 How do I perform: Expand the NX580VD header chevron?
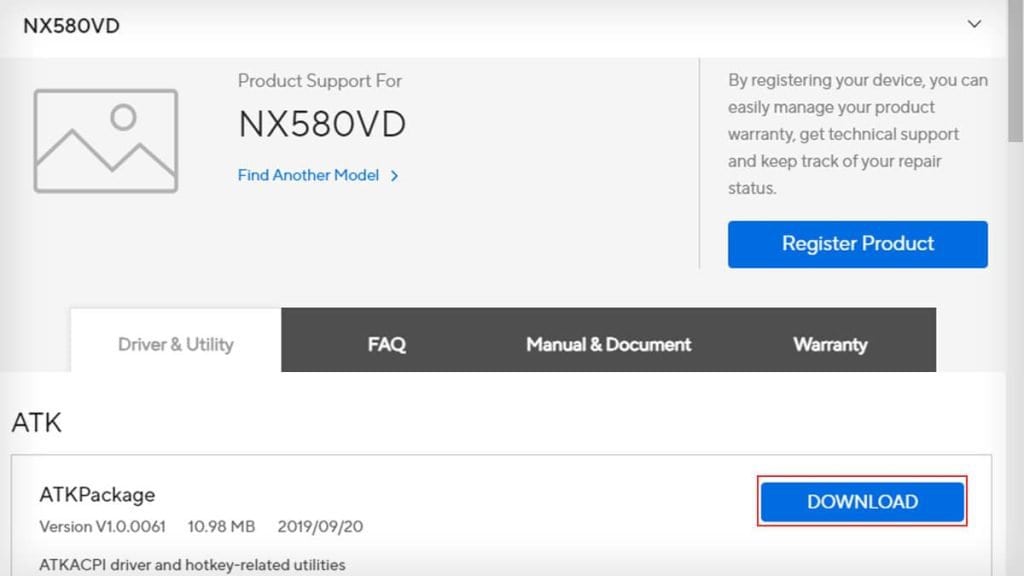point(974,24)
